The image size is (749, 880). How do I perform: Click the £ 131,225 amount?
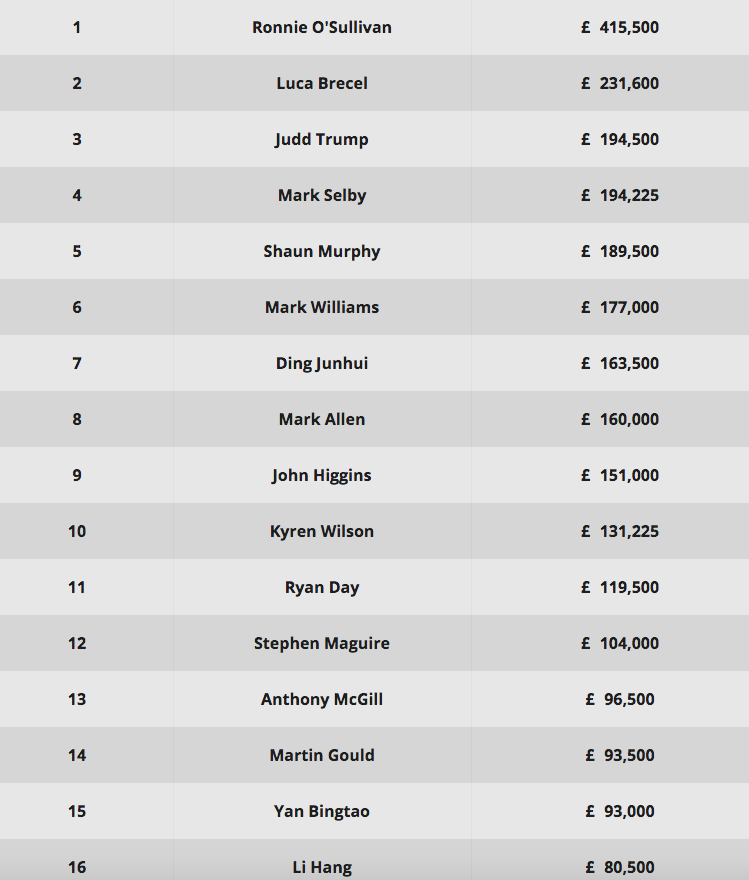pyautogui.click(x=620, y=531)
